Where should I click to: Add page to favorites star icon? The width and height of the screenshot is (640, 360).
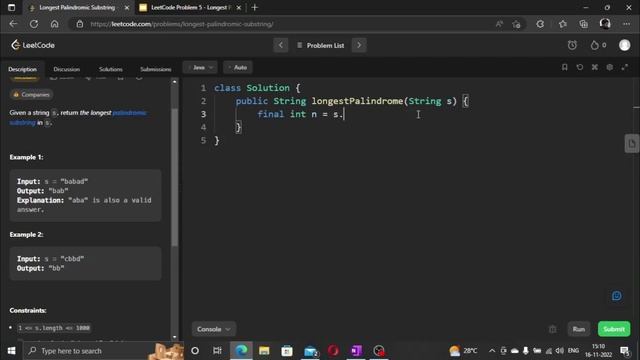click(517, 24)
